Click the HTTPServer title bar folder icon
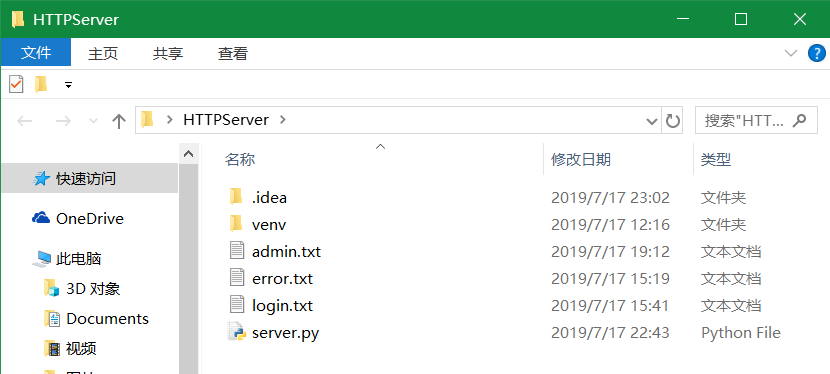Image resolution: width=830 pixels, height=374 pixels. tap(17, 19)
